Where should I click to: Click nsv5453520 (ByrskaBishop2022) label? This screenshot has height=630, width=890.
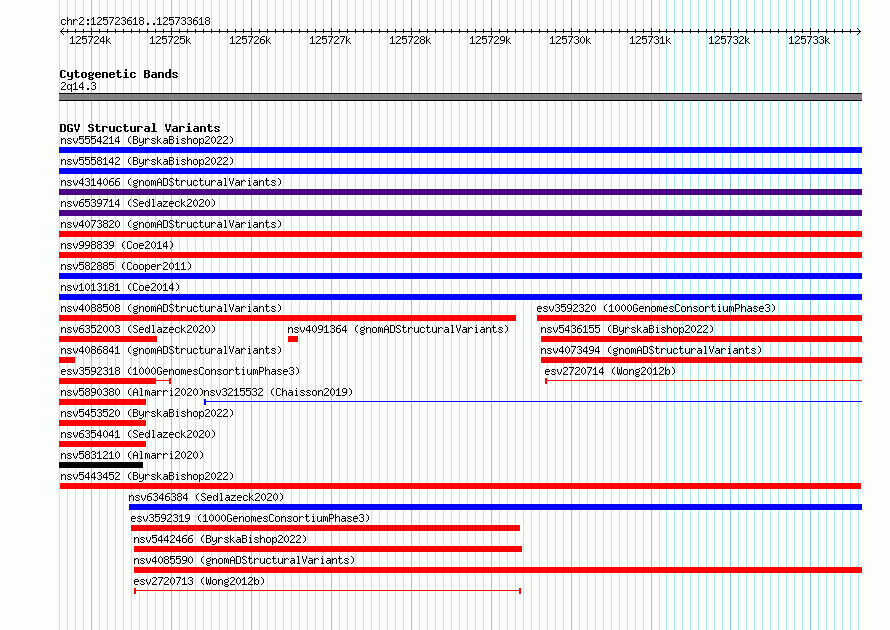click(x=147, y=413)
